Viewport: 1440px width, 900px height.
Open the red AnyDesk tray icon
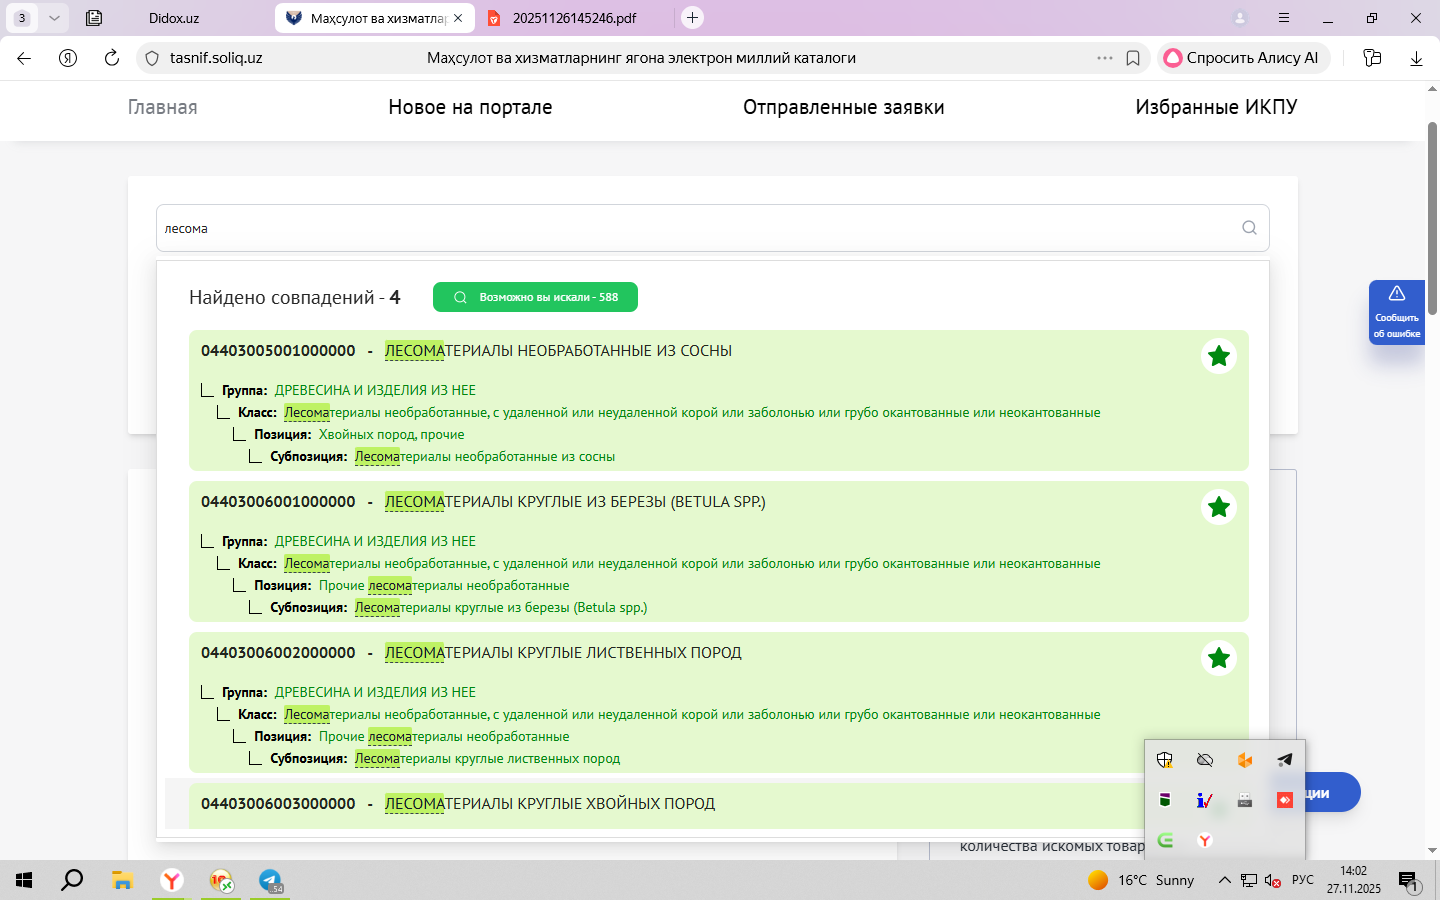[x=1285, y=800]
